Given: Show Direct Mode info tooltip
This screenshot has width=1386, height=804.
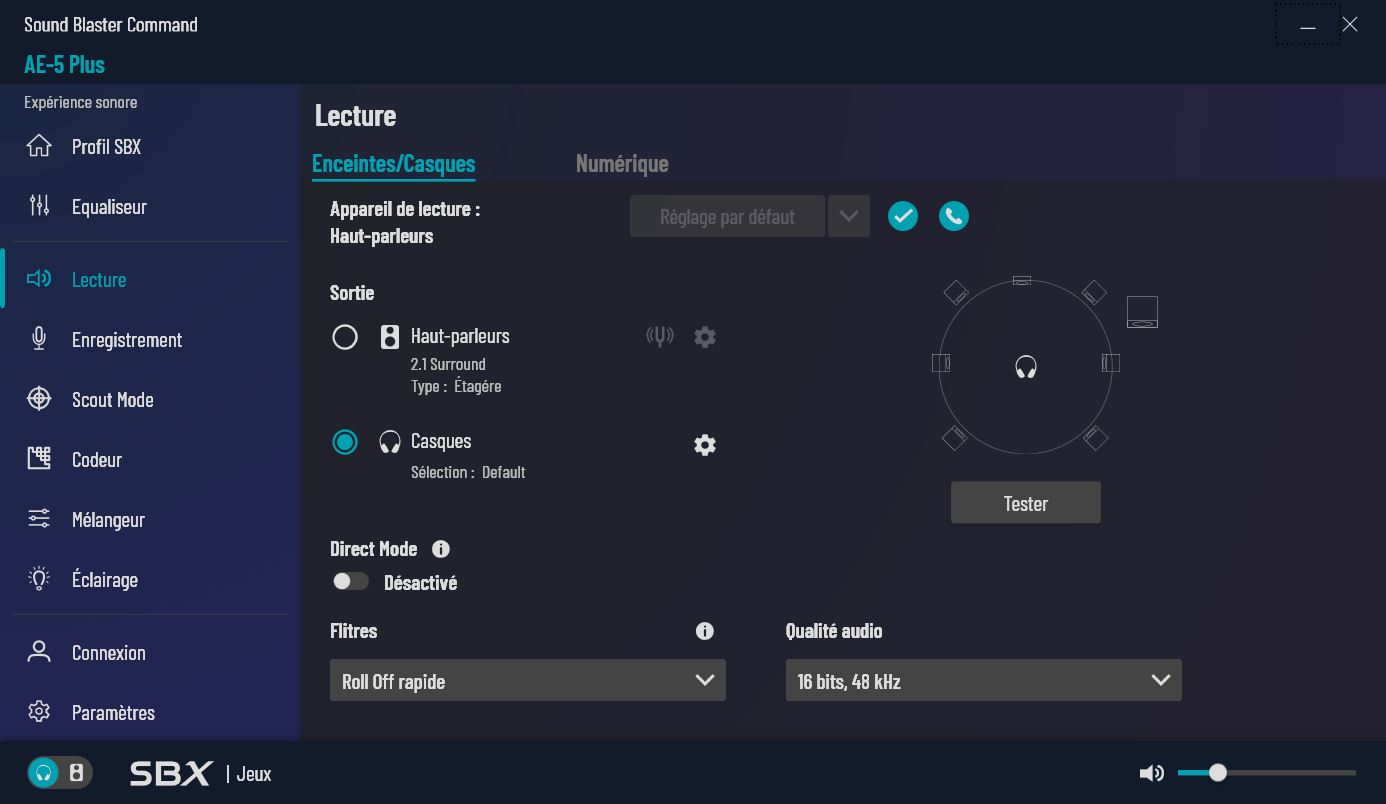Looking at the screenshot, I should 441,549.
